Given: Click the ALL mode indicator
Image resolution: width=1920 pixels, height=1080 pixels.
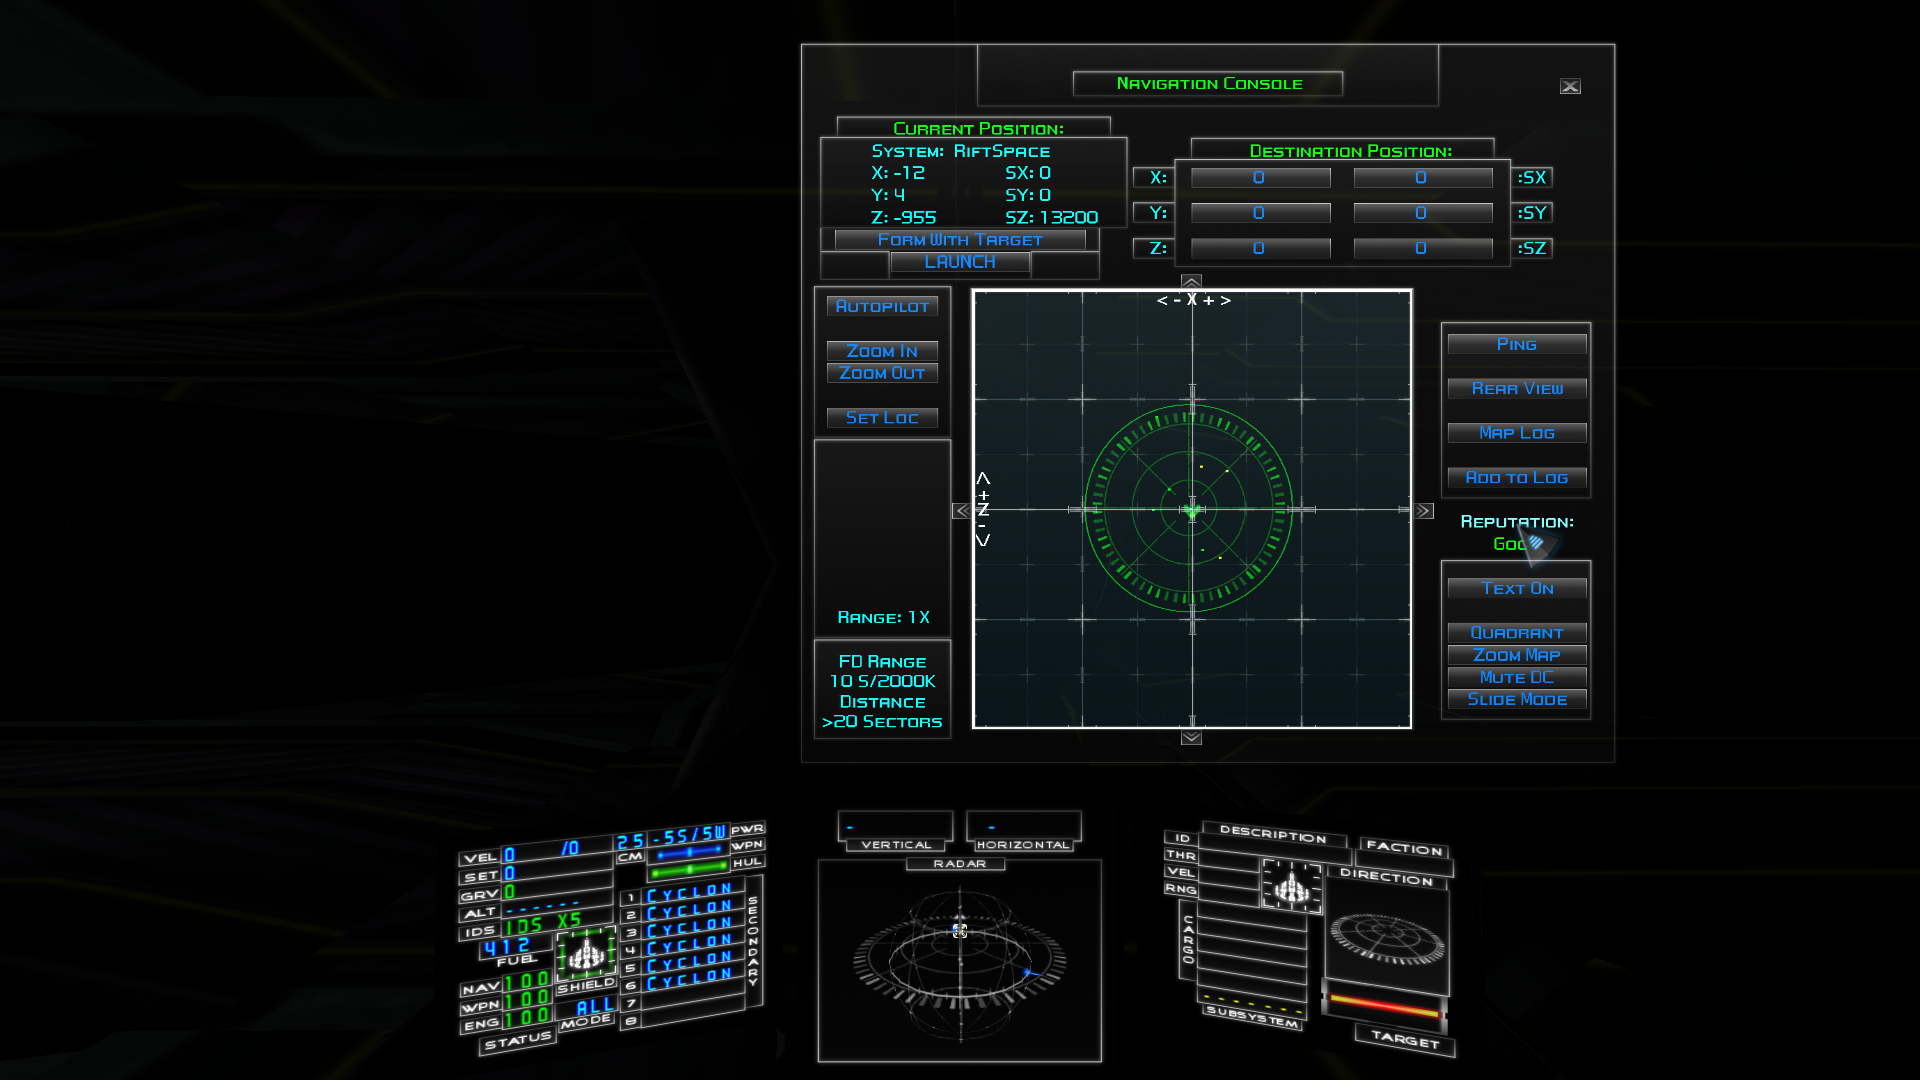Looking at the screenshot, I should click(x=595, y=1006).
